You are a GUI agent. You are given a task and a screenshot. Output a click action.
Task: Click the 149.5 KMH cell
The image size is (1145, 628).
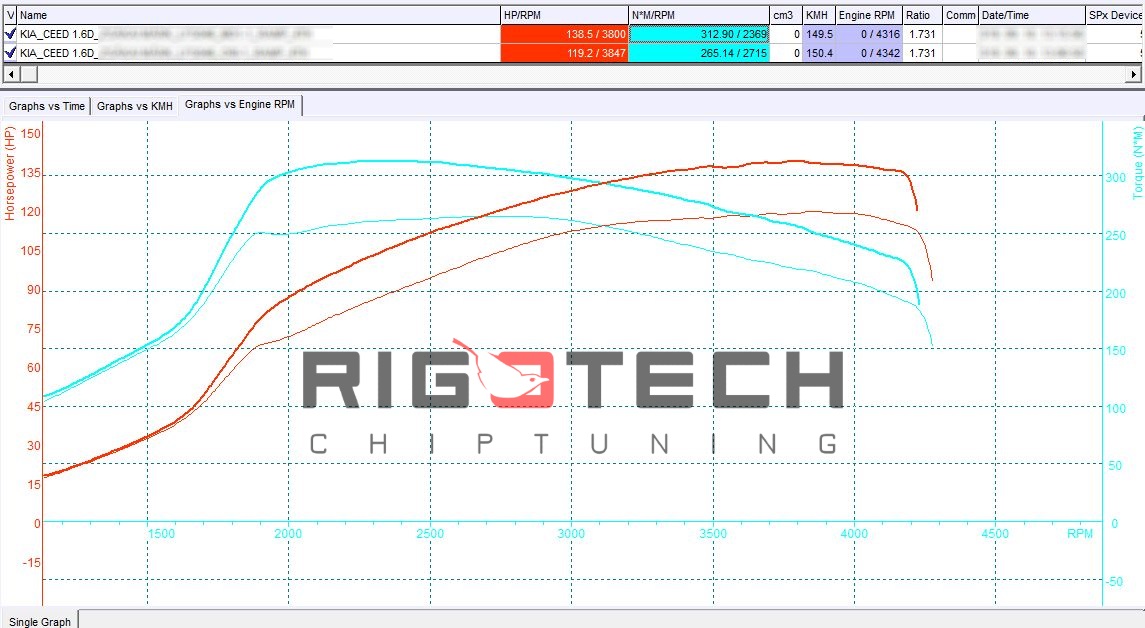pos(819,34)
